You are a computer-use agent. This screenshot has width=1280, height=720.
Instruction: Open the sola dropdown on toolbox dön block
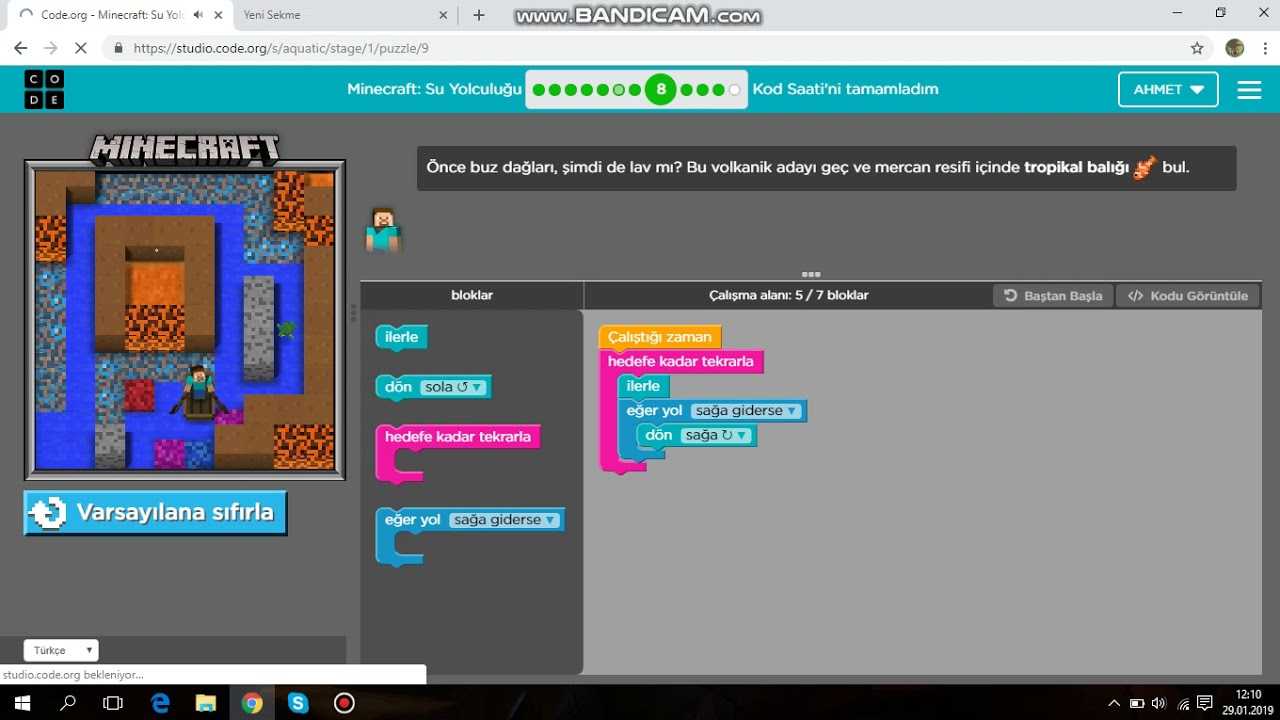(453, 387)
